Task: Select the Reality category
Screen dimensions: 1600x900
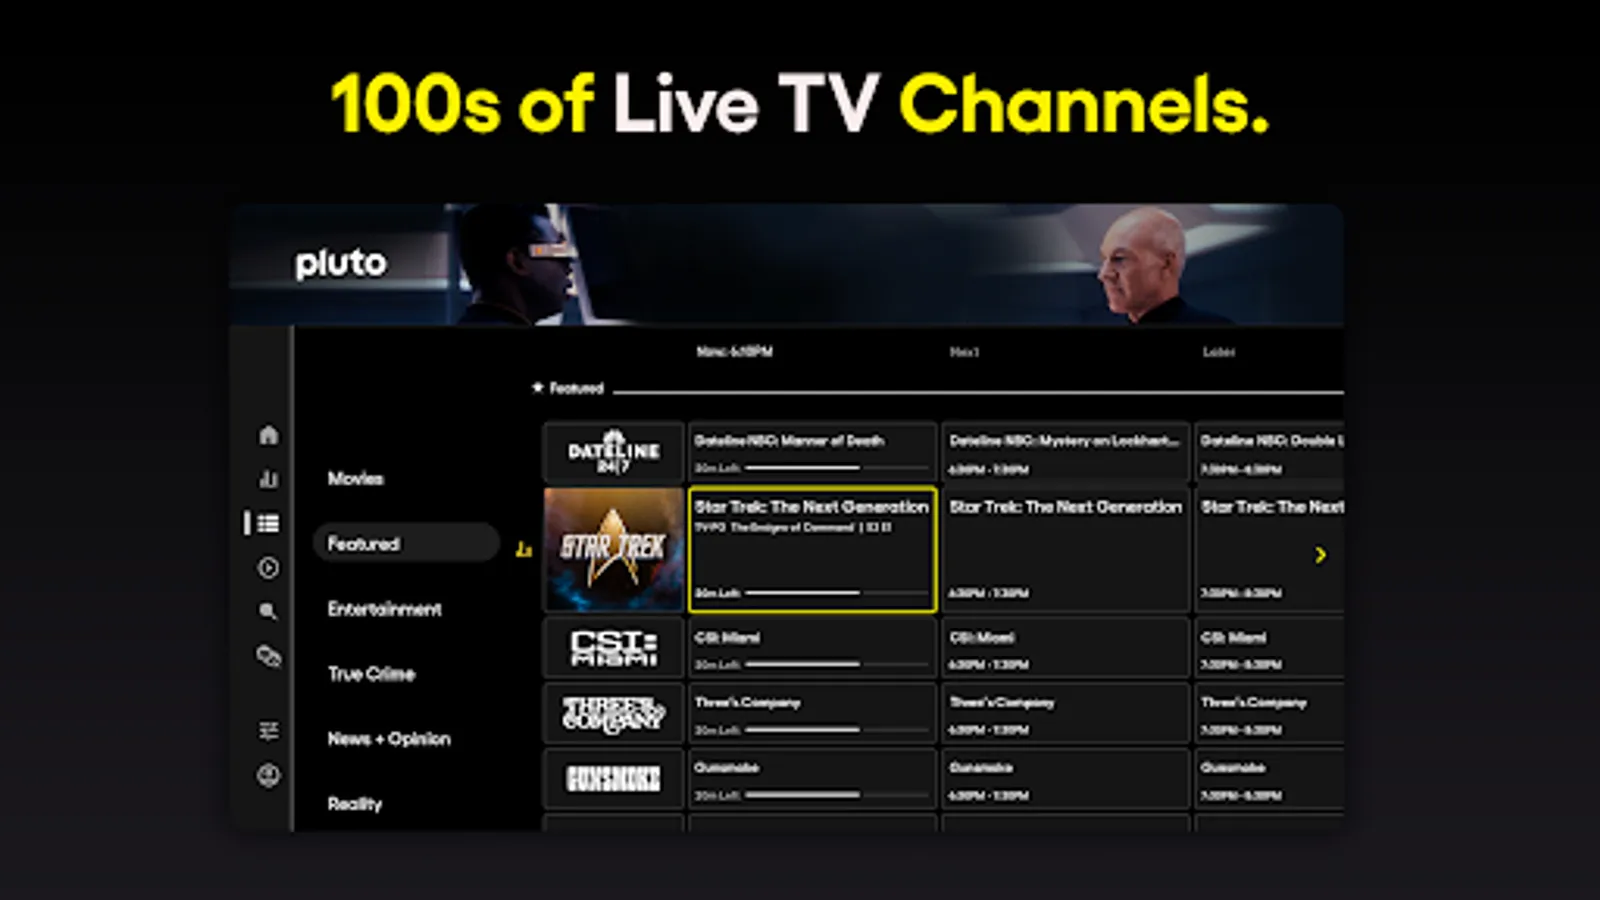Action: (x=355, y=804)
